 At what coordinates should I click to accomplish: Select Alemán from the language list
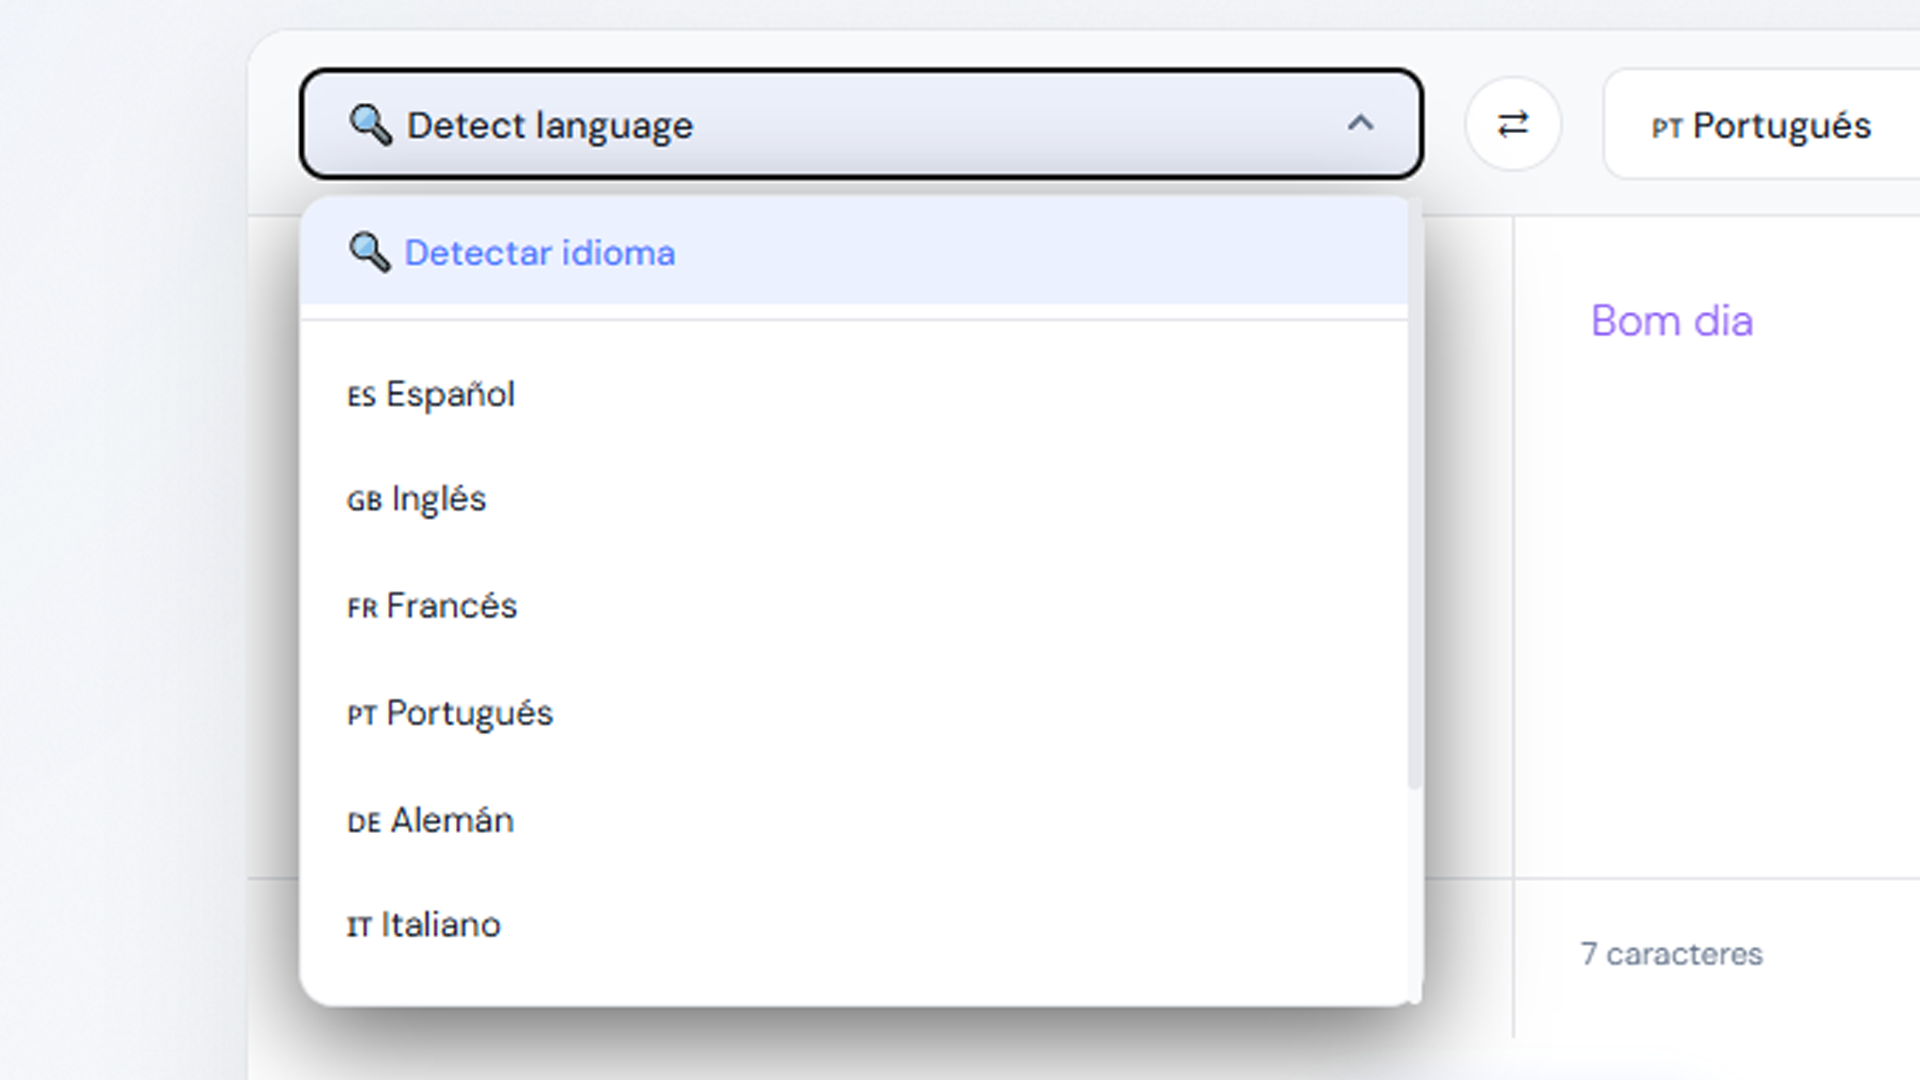pos(450,820)
